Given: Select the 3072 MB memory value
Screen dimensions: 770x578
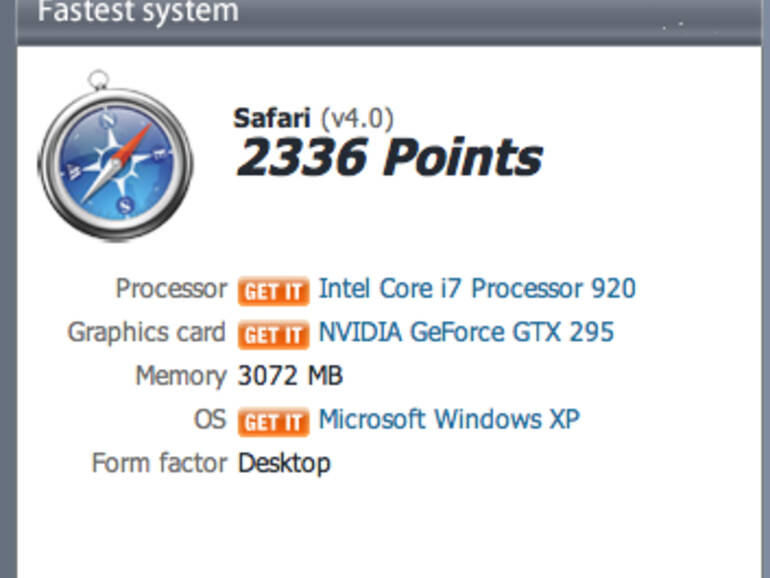Looking at the screenshot, I should pyautogui.click(x=290, y=376).
